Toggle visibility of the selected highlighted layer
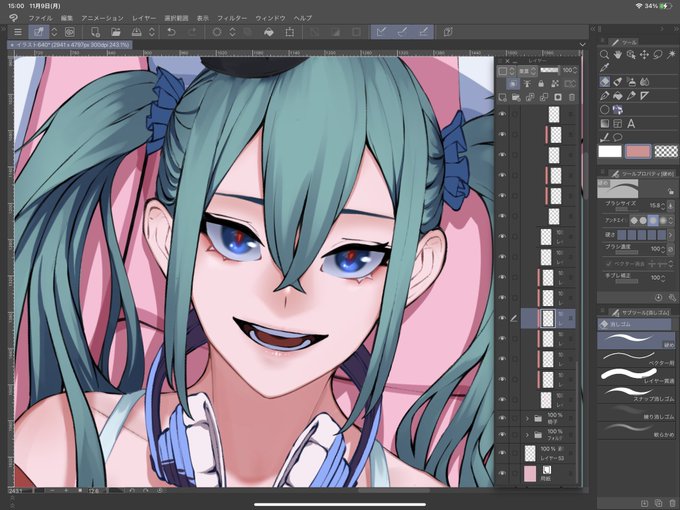This screenshot has height=510, width=680. coord(502,318)
